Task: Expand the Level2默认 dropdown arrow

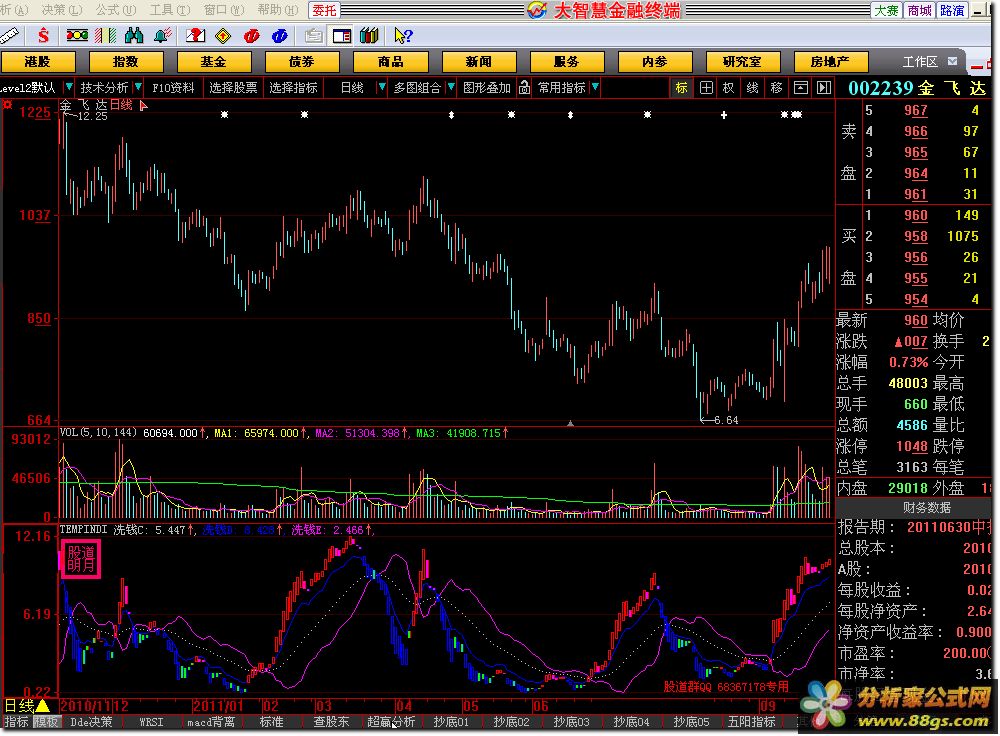Action: tap(69, 87)
